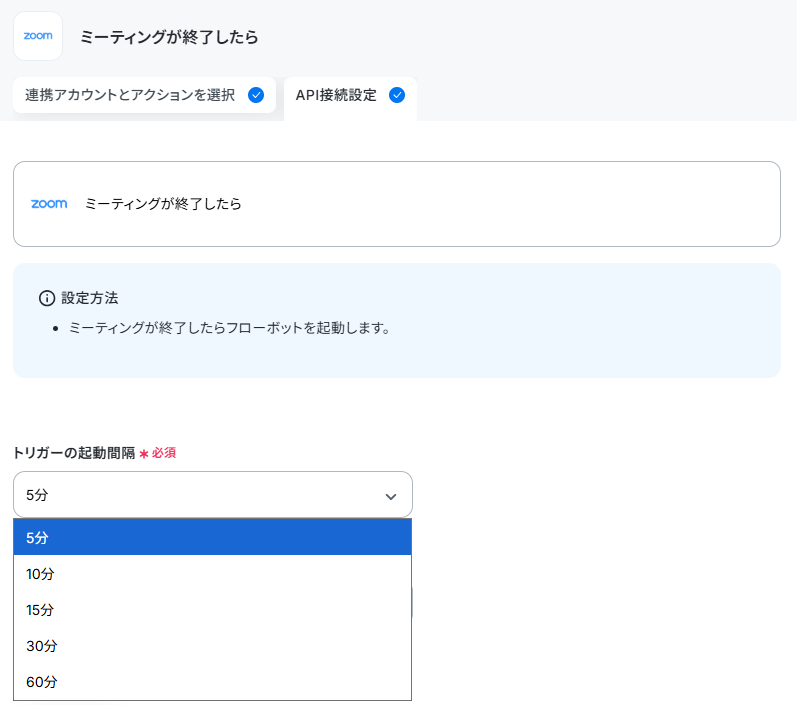Switch to the API接続設定 tab
This screenshot has width=797, height=705.
350,98
